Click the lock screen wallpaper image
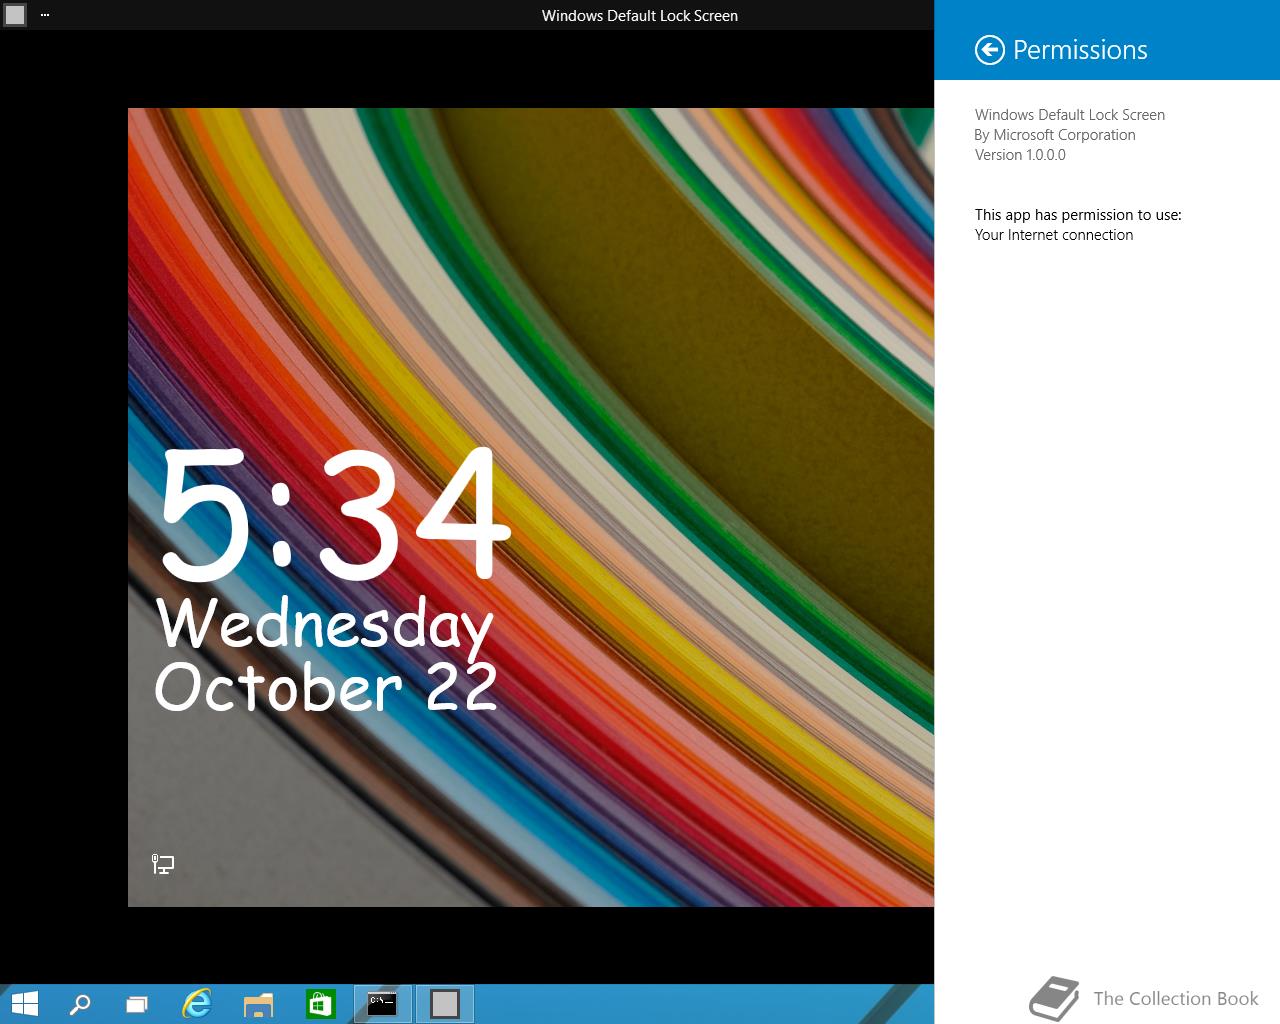 [x=531, y=507]
